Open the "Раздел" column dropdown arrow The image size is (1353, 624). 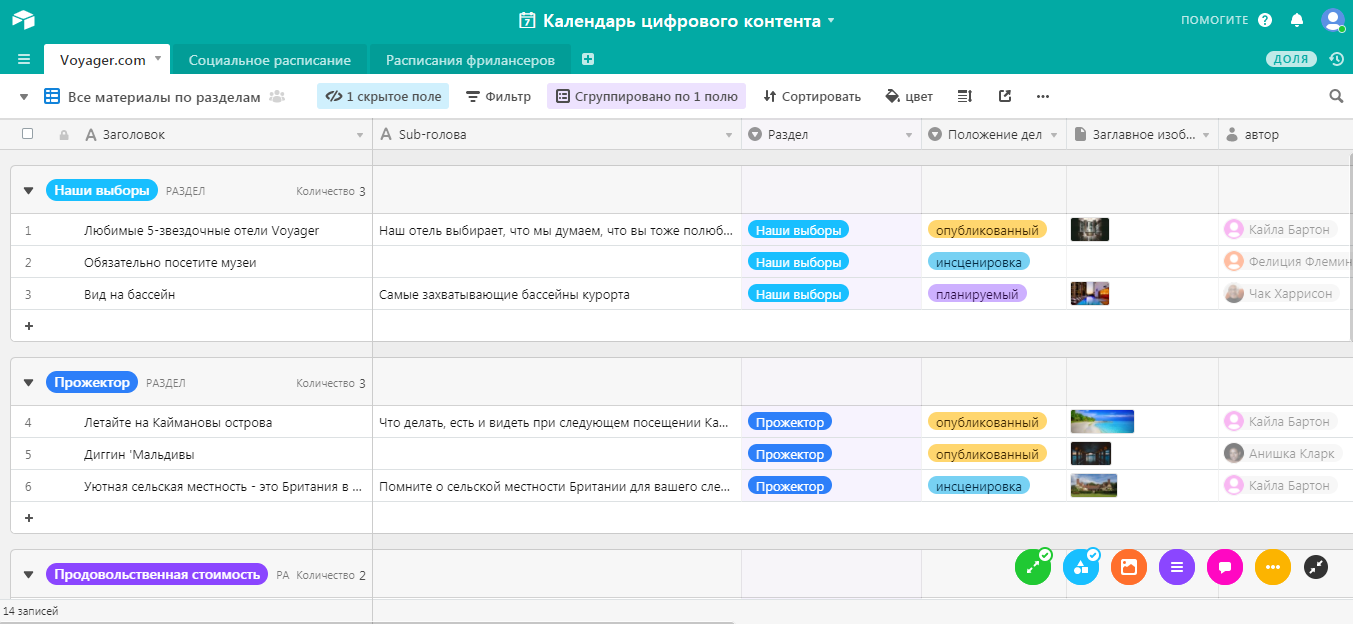pos(909,133)
